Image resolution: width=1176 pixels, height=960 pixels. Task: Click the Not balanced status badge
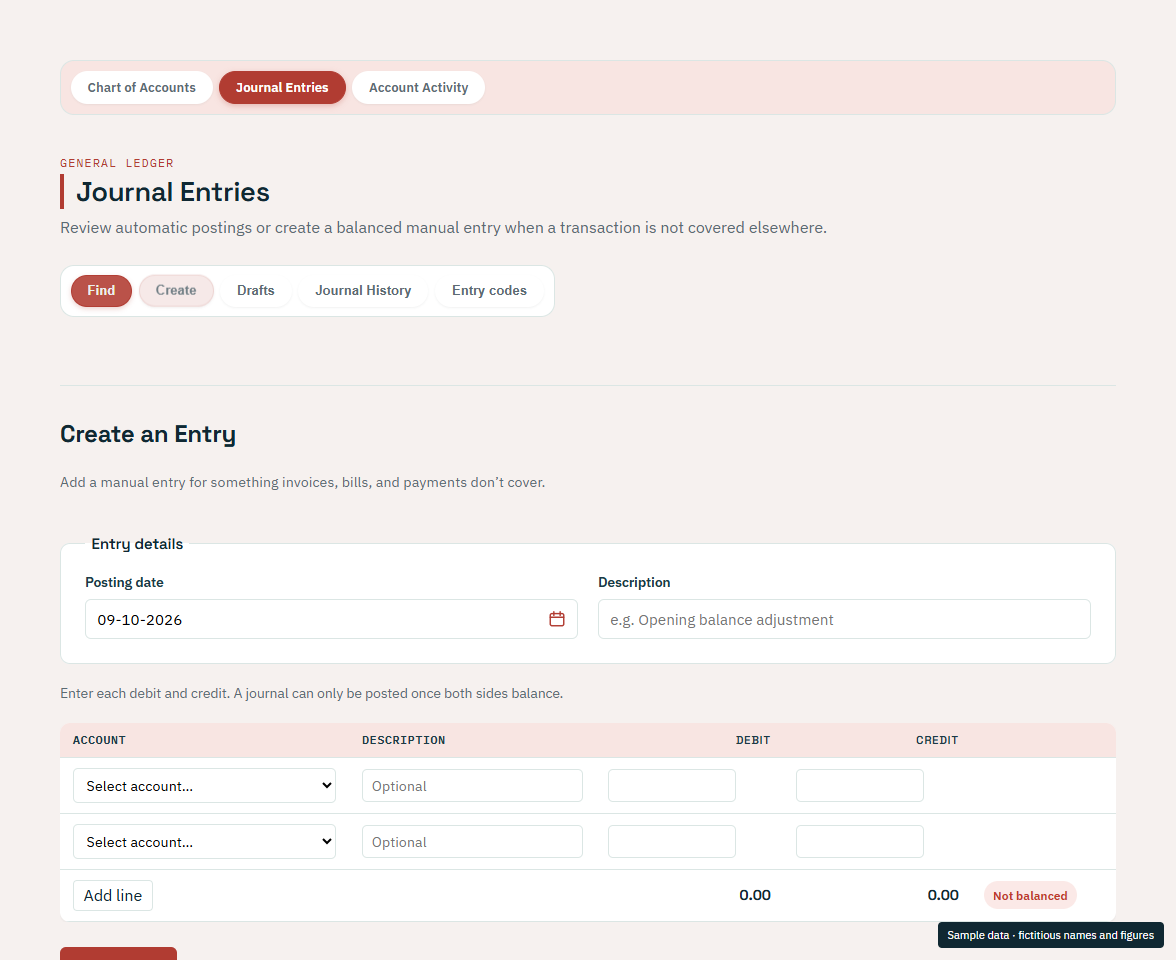1030,896
